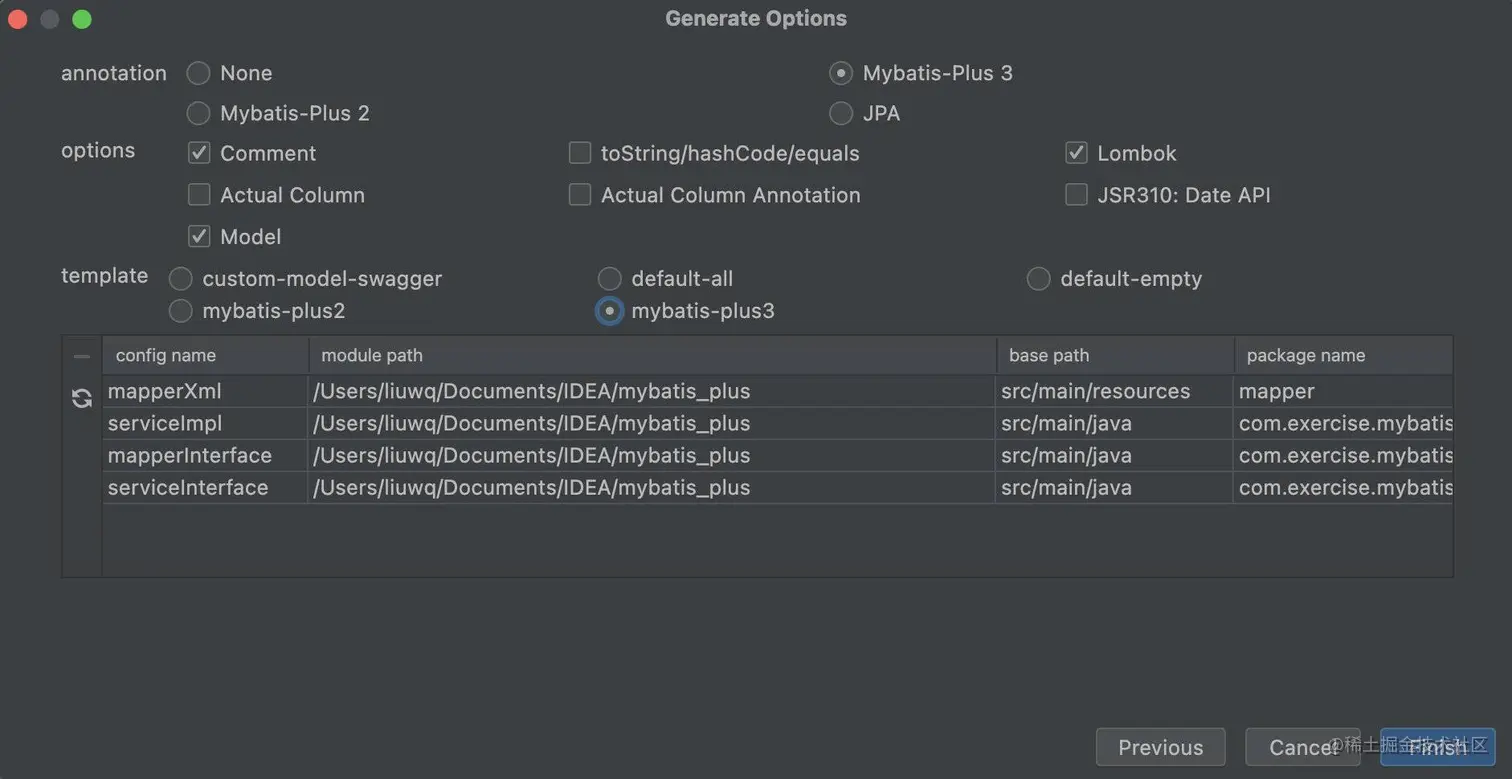Click the mapper package name cell
The width and height of the screenshot is (1512, 779).
1343,391
